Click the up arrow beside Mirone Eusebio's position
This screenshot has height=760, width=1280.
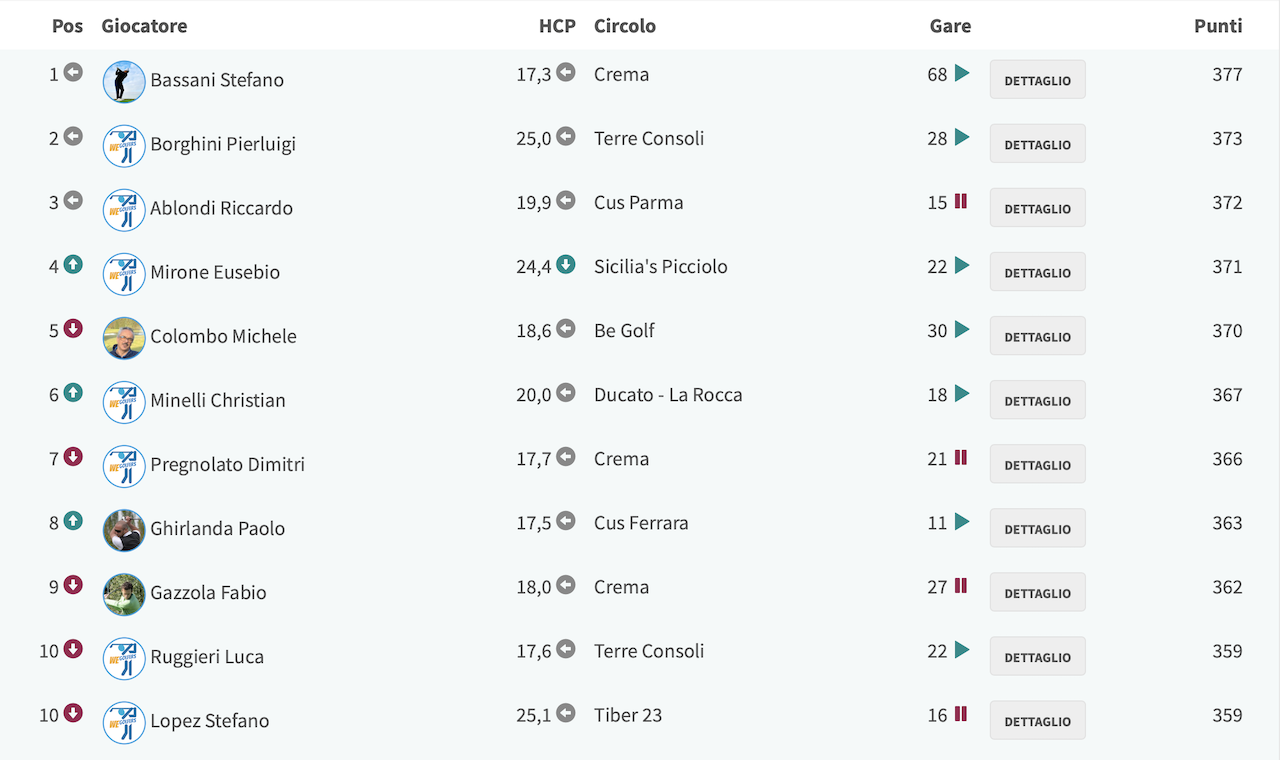pos(73,265)
